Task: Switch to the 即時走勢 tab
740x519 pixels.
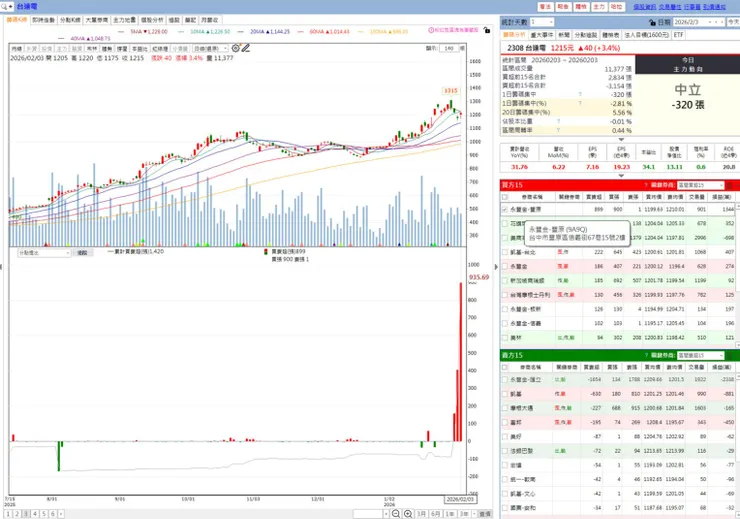Action: tap(43, 20)
